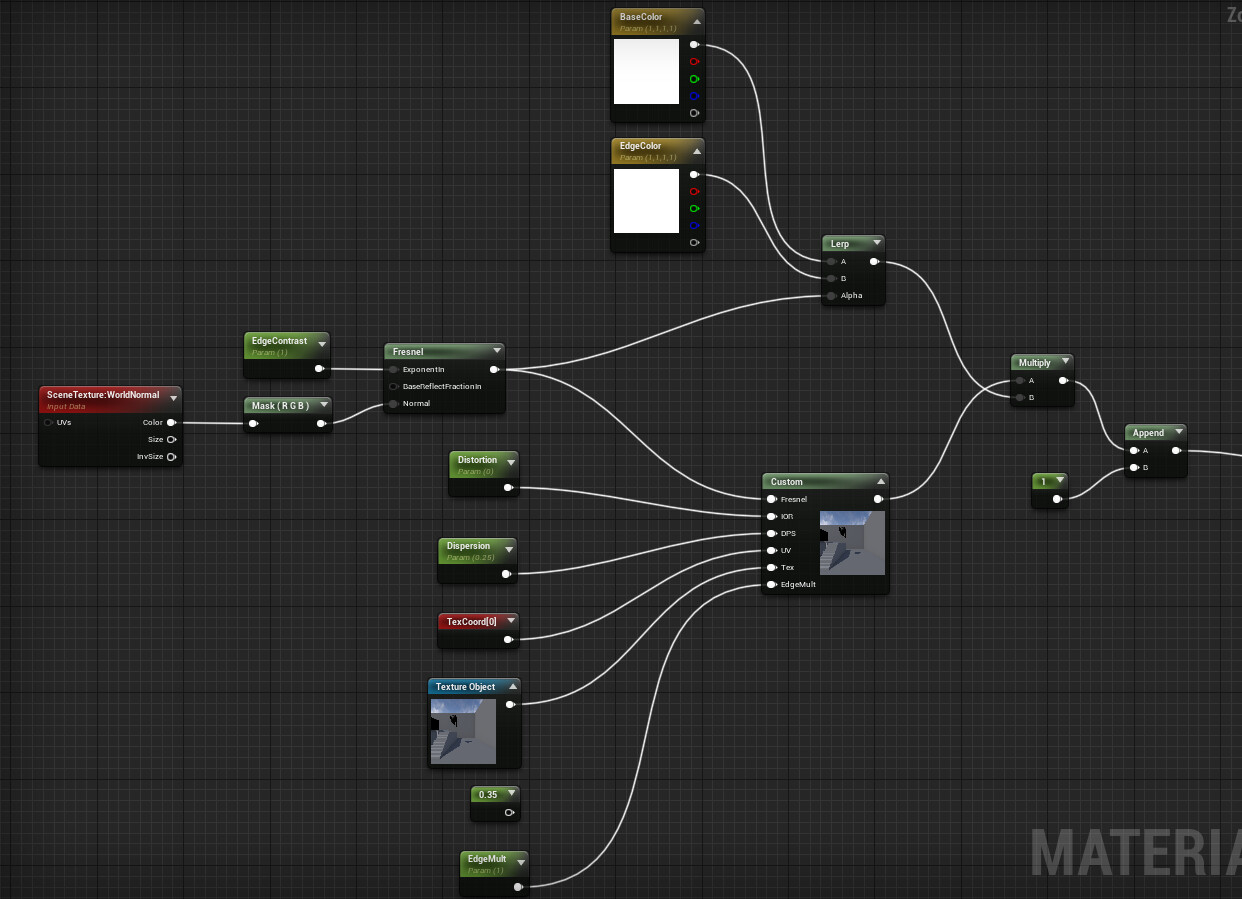Click the Fresnel BaseReflectFractionIn input pin
This screenshot has height=899, width=1242.
pyautogui.click(x=394, y=387)
